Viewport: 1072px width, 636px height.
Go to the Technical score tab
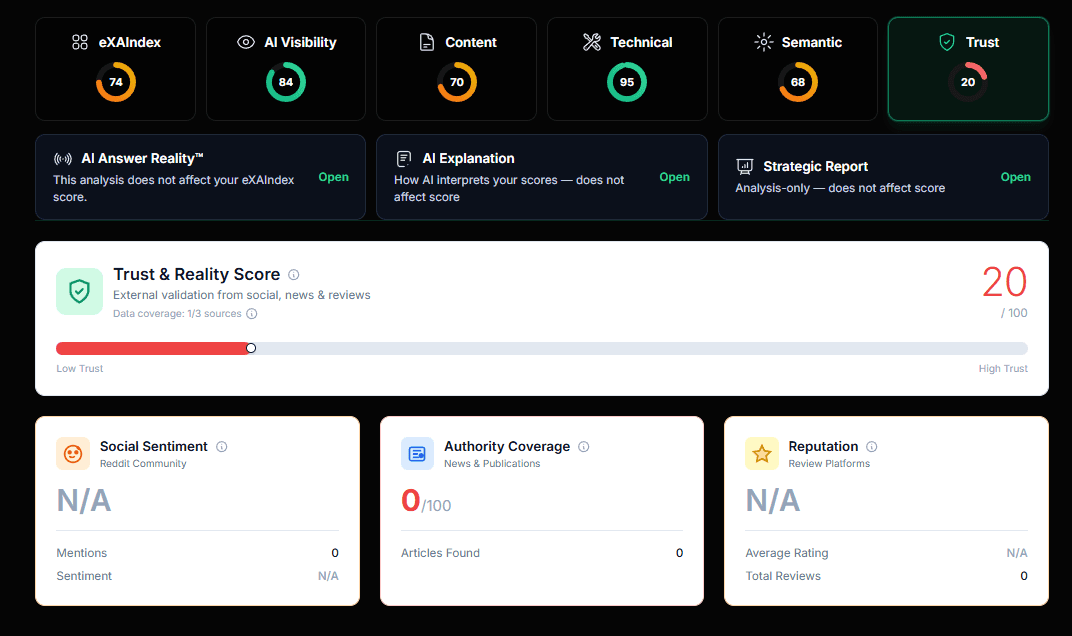pyautogui.click(x=627, y=68)
